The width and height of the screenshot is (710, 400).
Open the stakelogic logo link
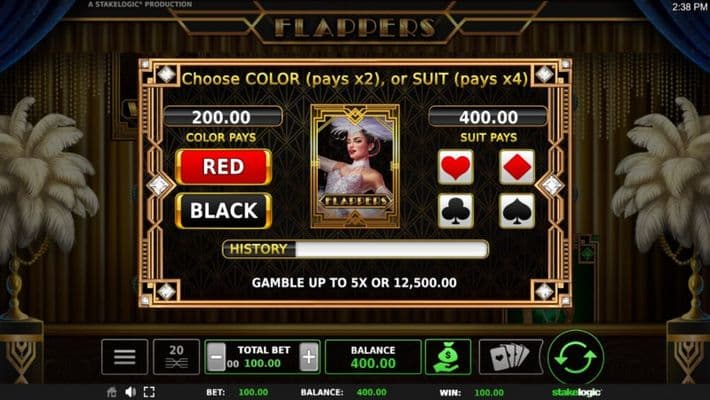(x=576, y=392)
